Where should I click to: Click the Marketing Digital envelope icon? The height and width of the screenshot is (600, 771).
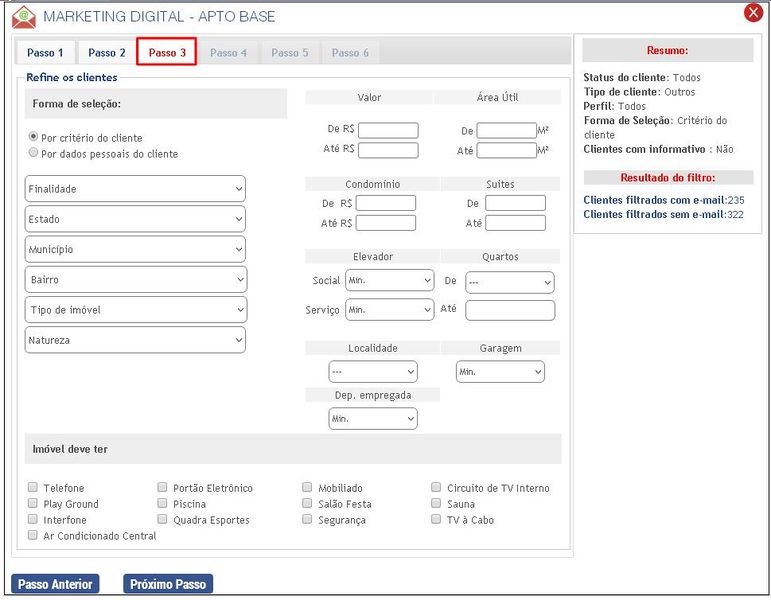click(24, 17)
